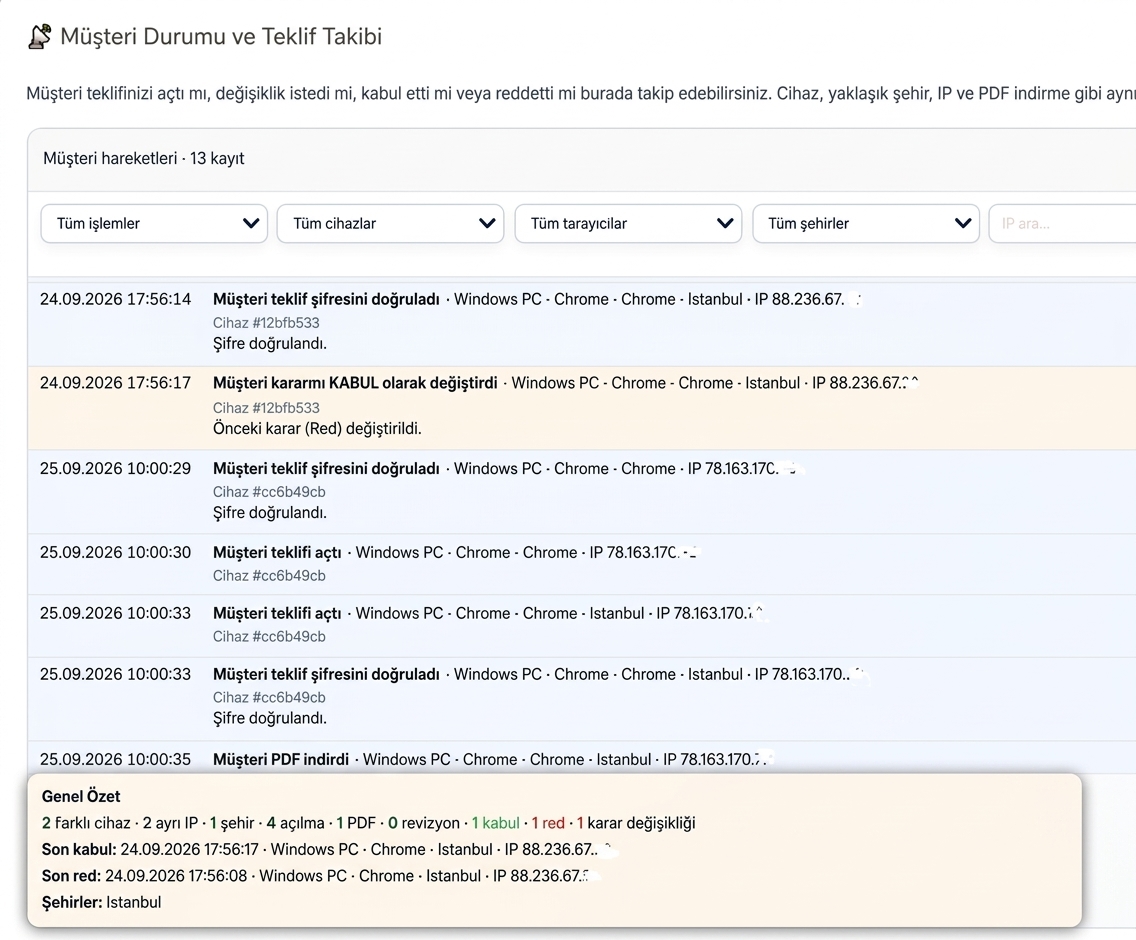Viewport: 1136px width, 940px height.
Task: Click Müşteri teklifi açtı in 10:00:30 row
Action: [x=277, y=552]
